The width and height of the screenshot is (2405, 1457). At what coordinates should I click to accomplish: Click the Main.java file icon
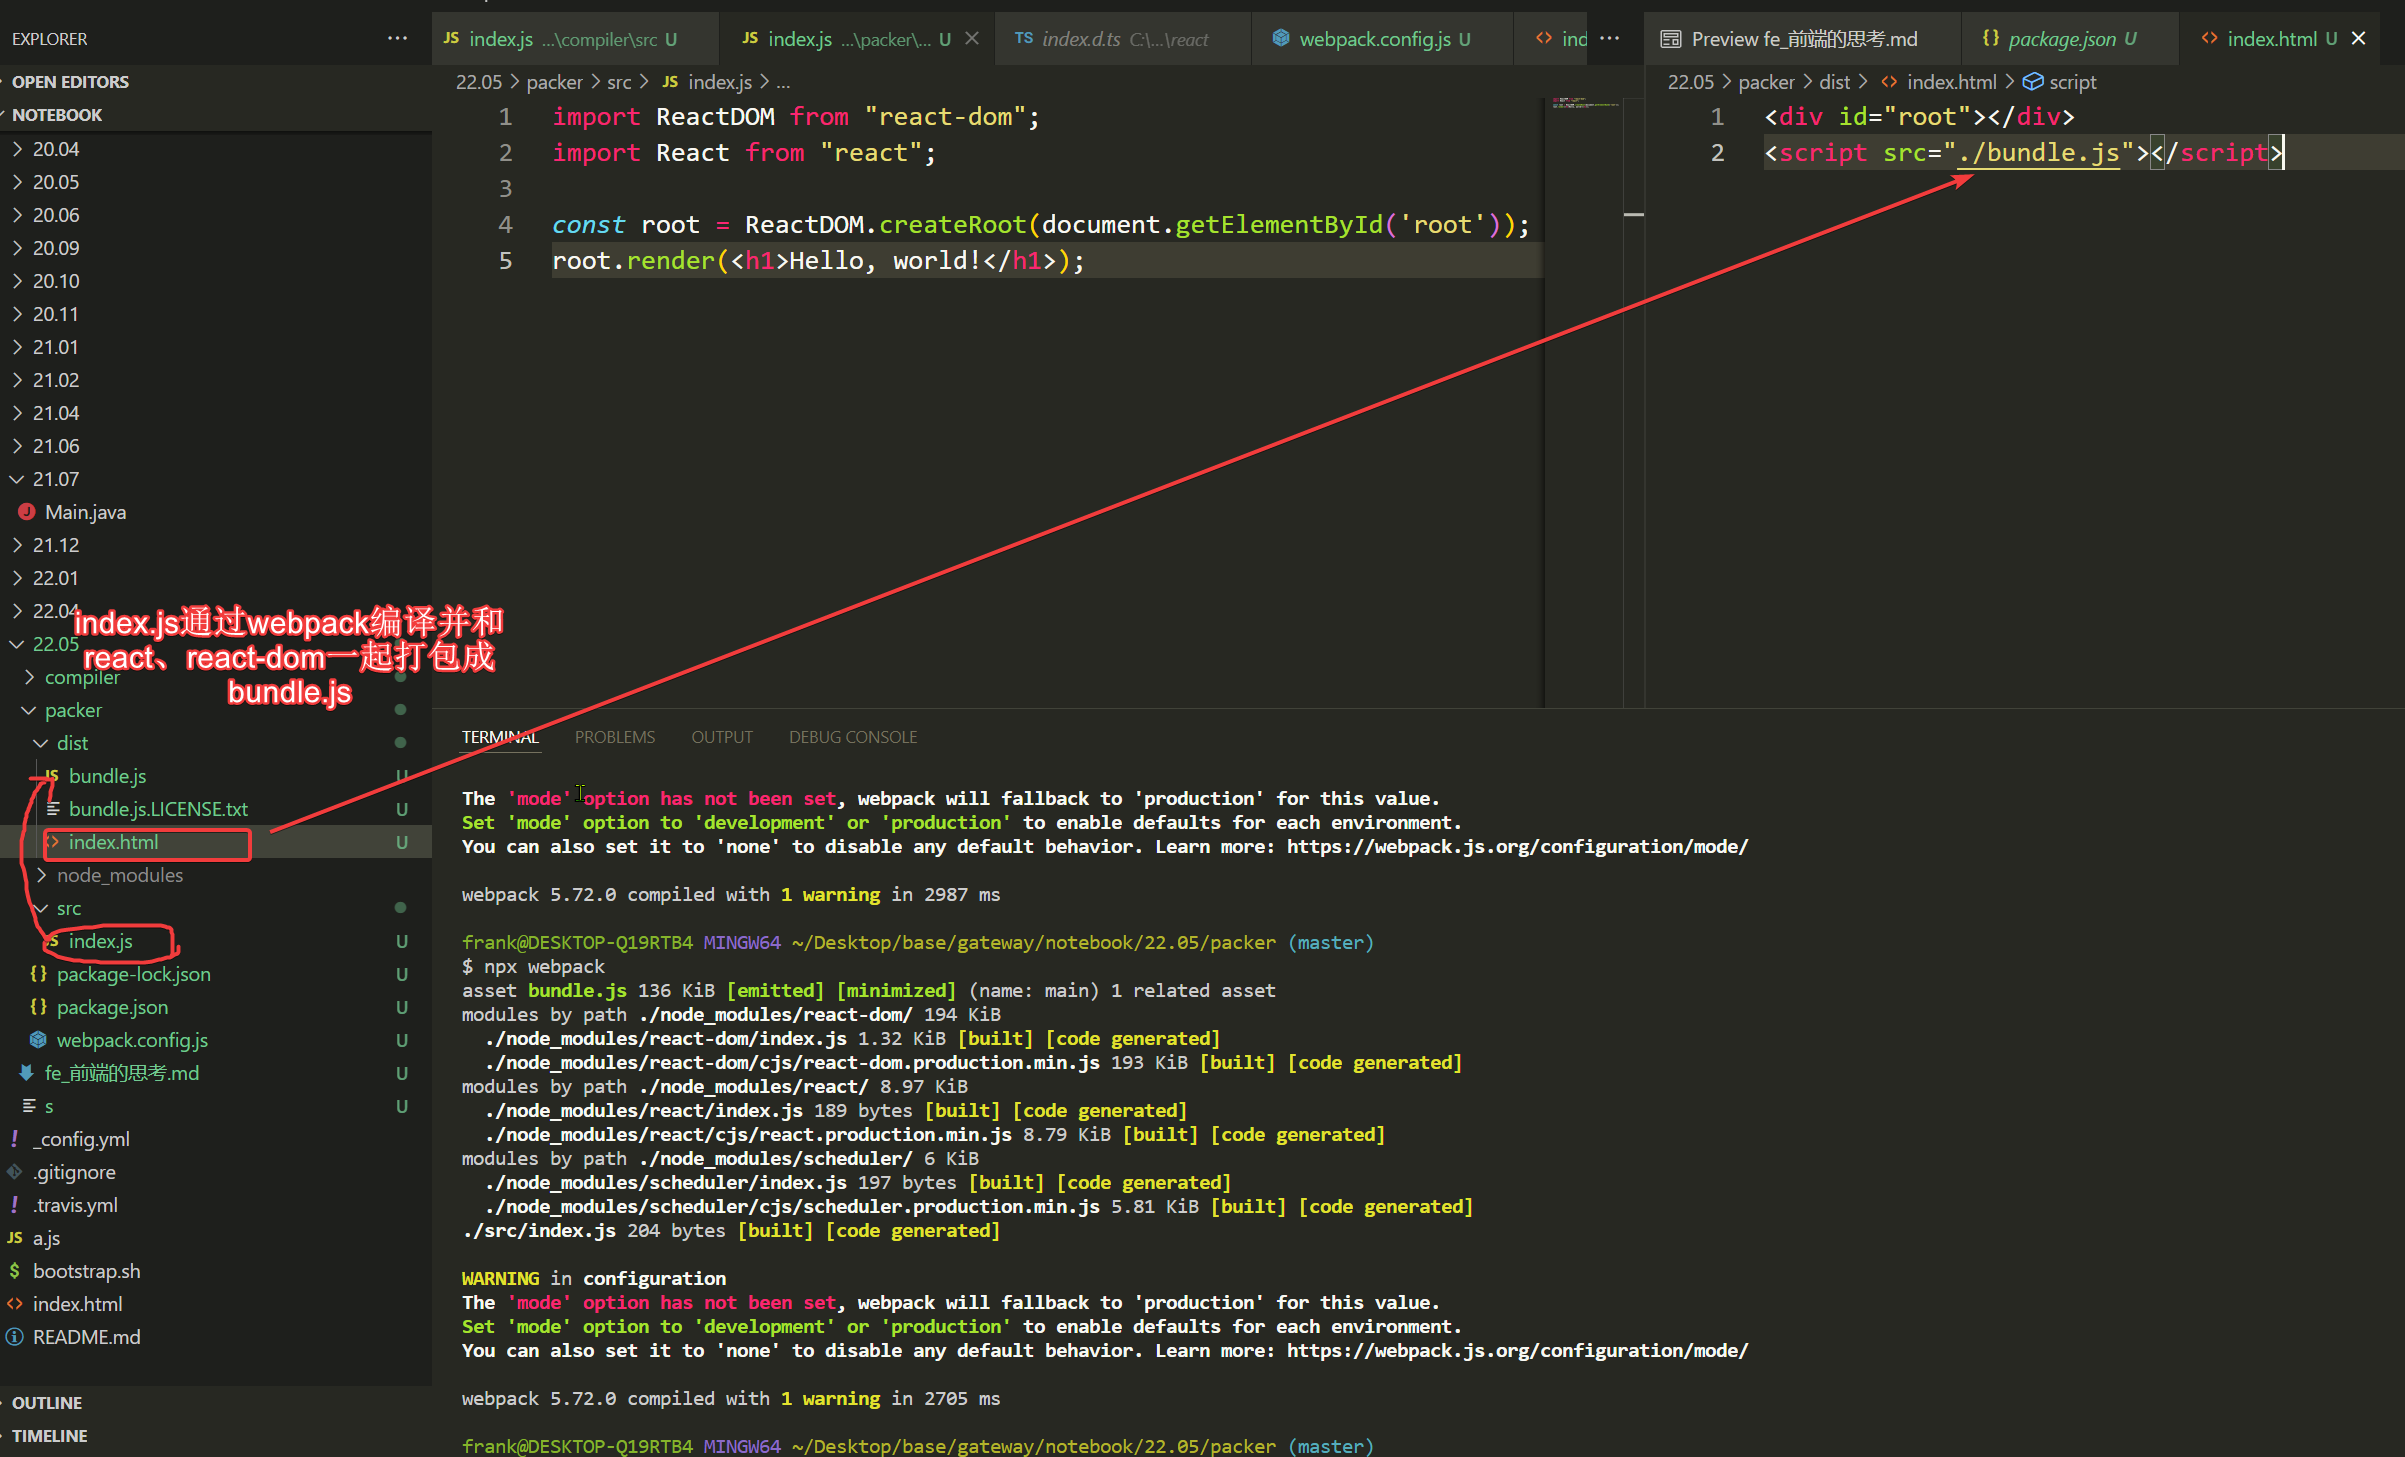pos(27,512)
